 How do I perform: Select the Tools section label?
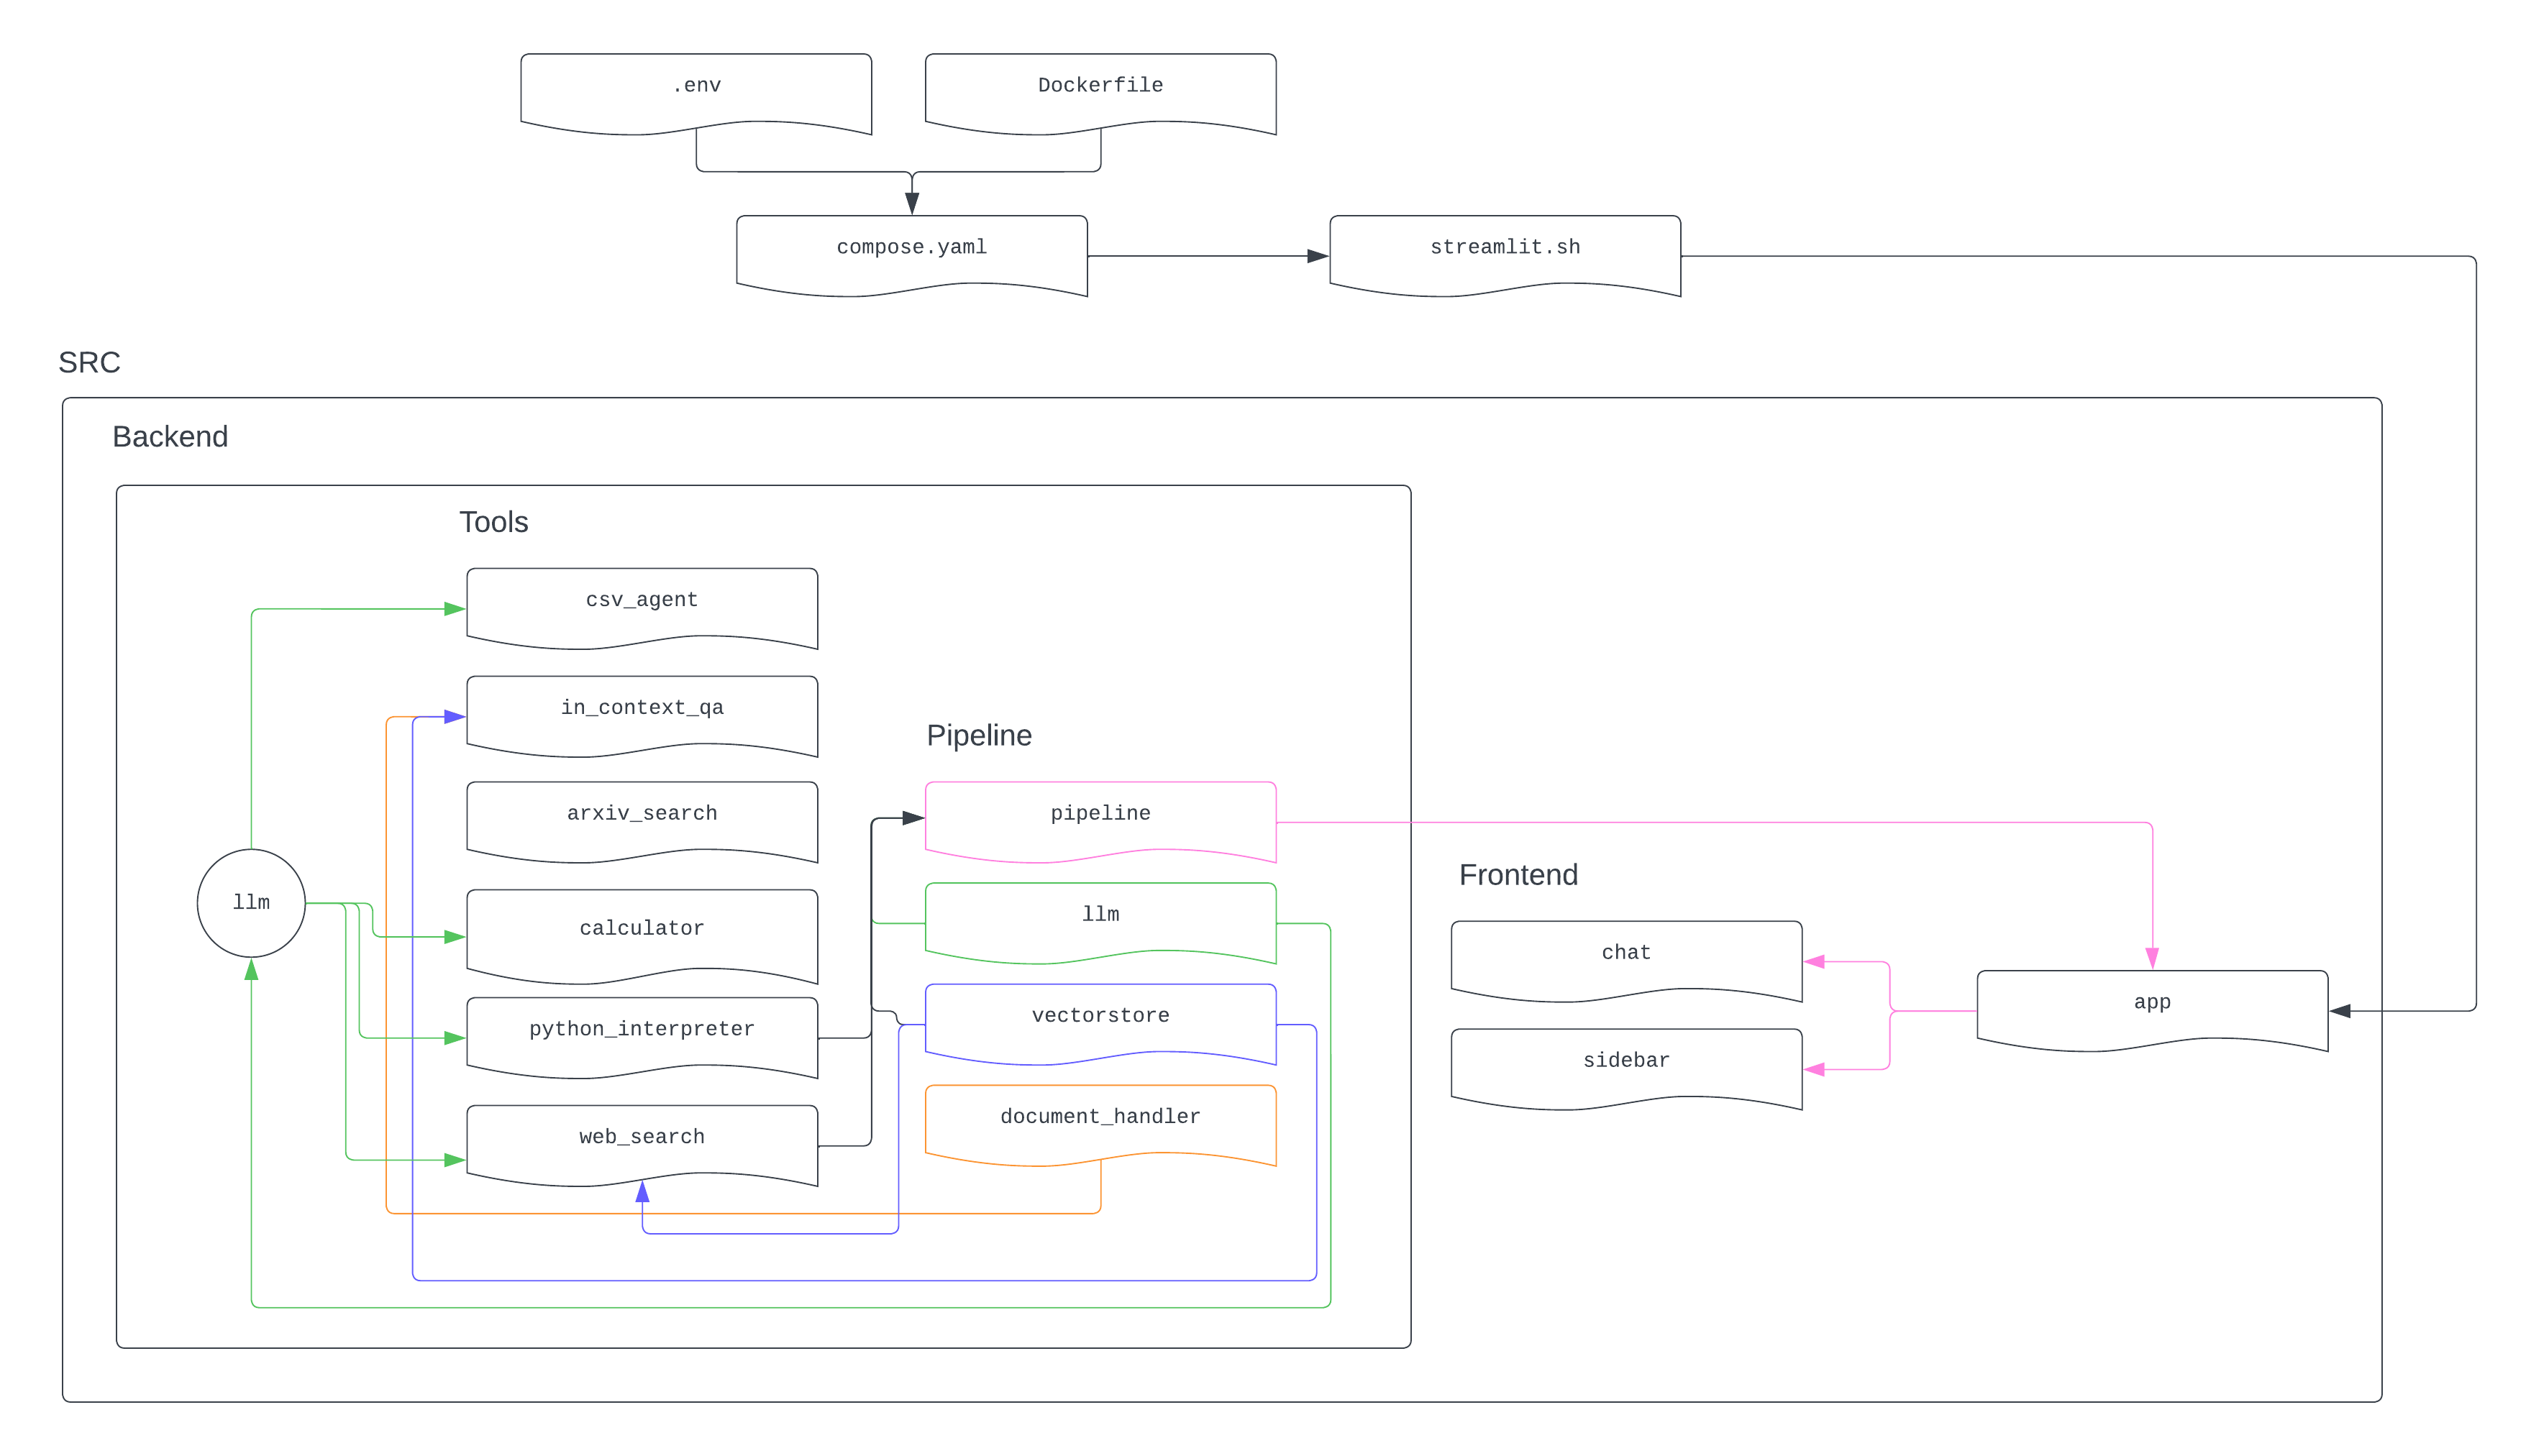493,522
